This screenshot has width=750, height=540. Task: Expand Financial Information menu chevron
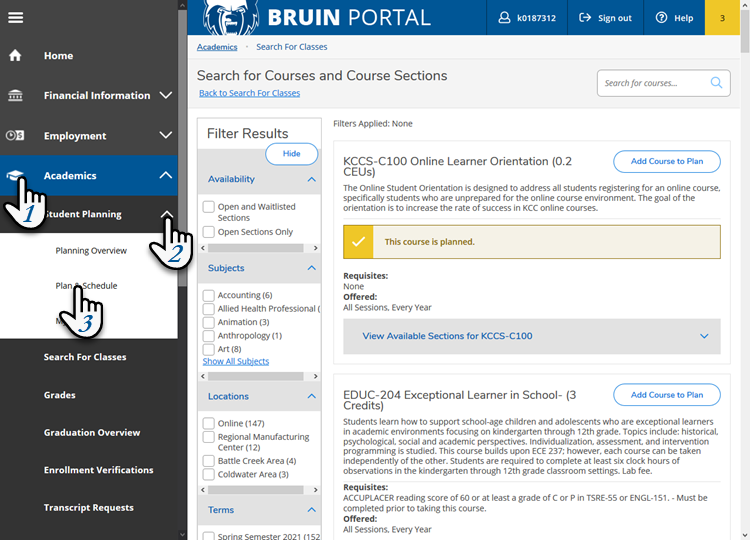(165, 95)
